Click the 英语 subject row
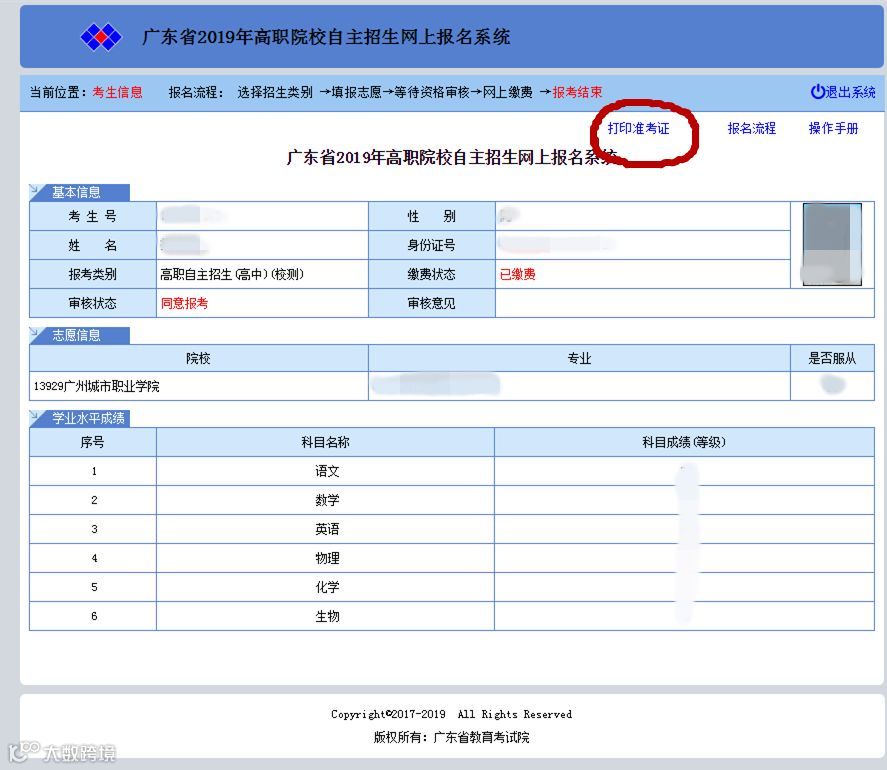Viewport: 887px width, 770px height. pos(451,529)
